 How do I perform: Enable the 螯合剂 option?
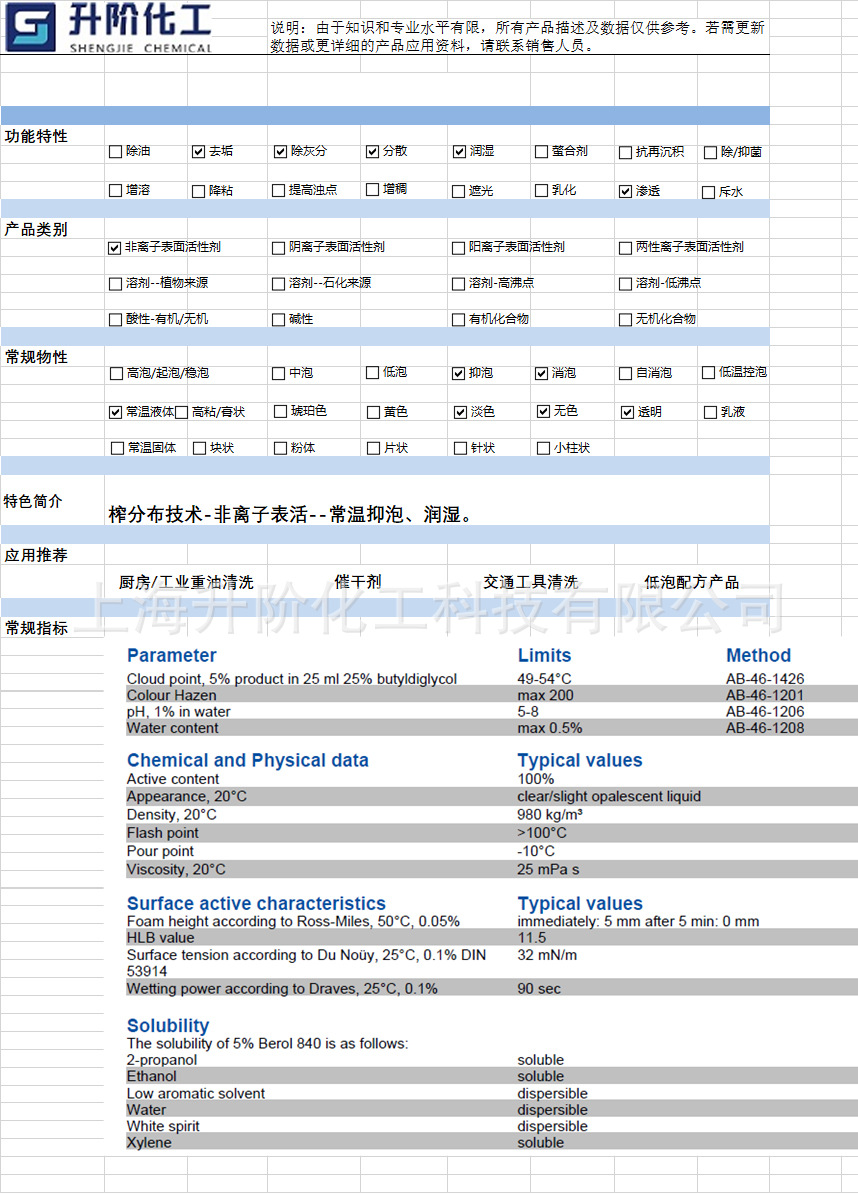[x=540, y=151]
